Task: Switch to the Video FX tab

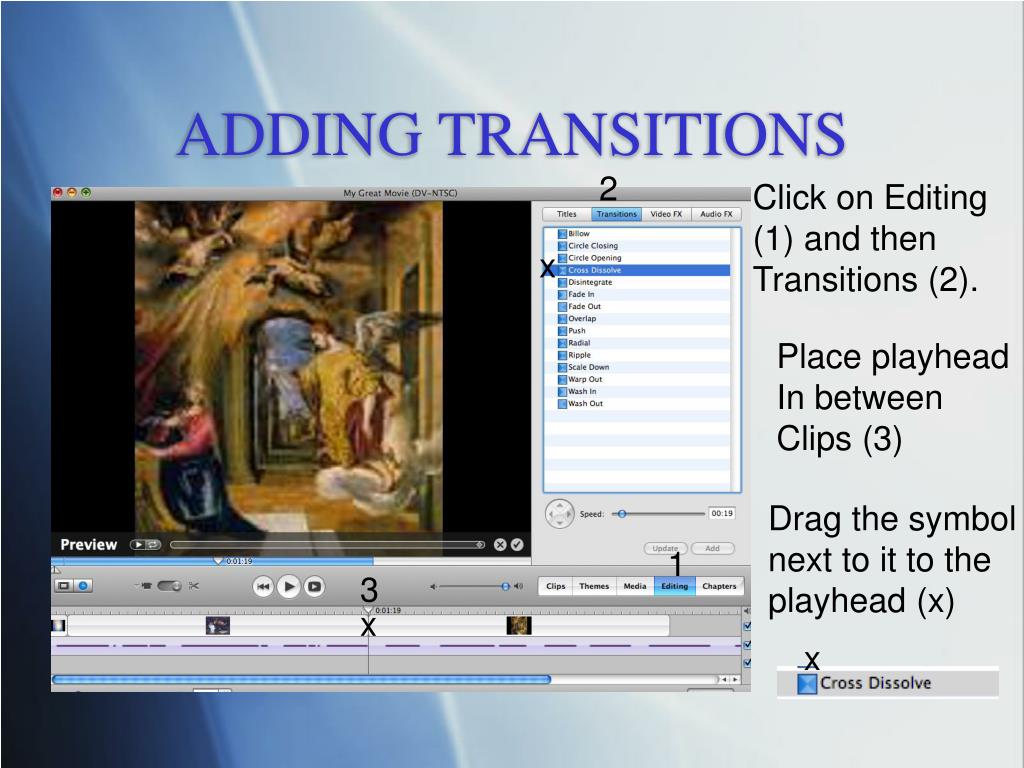Action: [666, 214]
